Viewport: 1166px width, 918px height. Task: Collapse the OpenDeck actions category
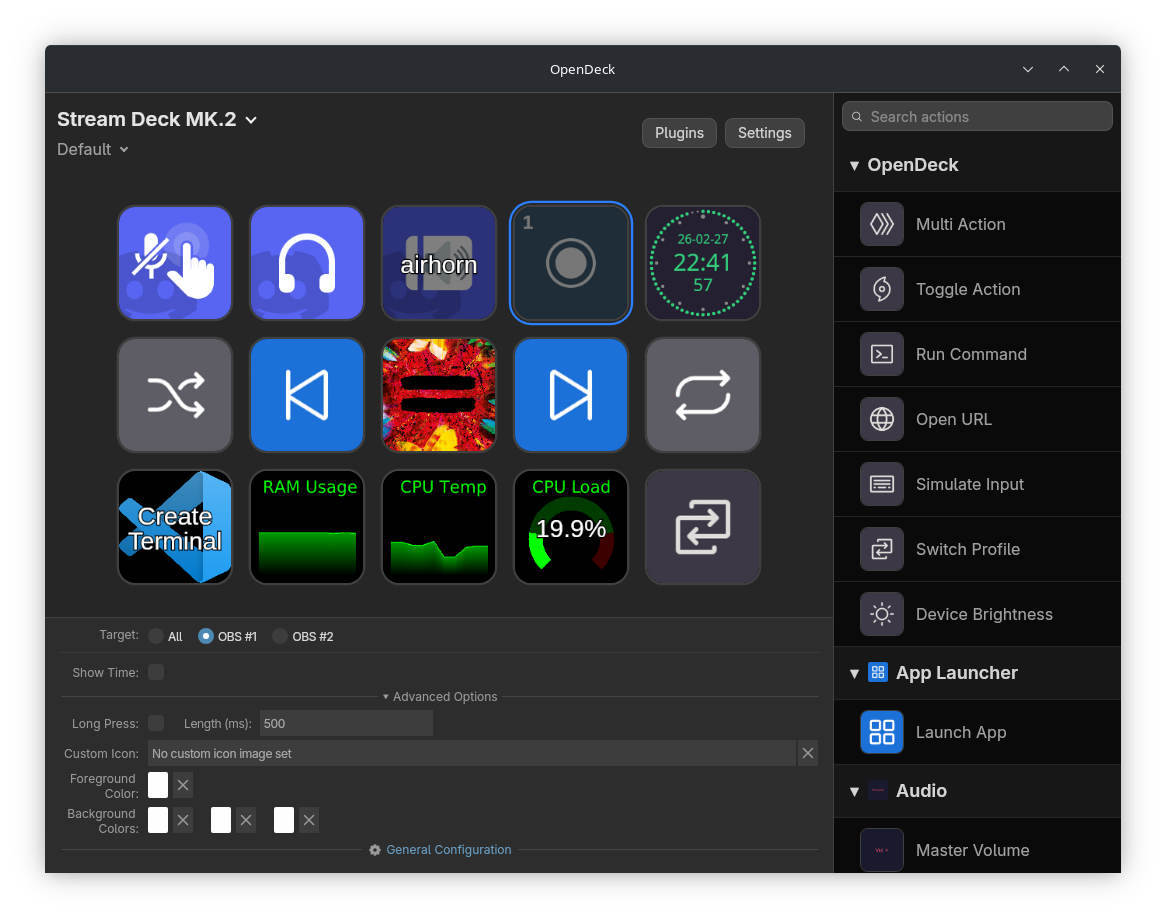pyautogui.click(x=854, y=165)
